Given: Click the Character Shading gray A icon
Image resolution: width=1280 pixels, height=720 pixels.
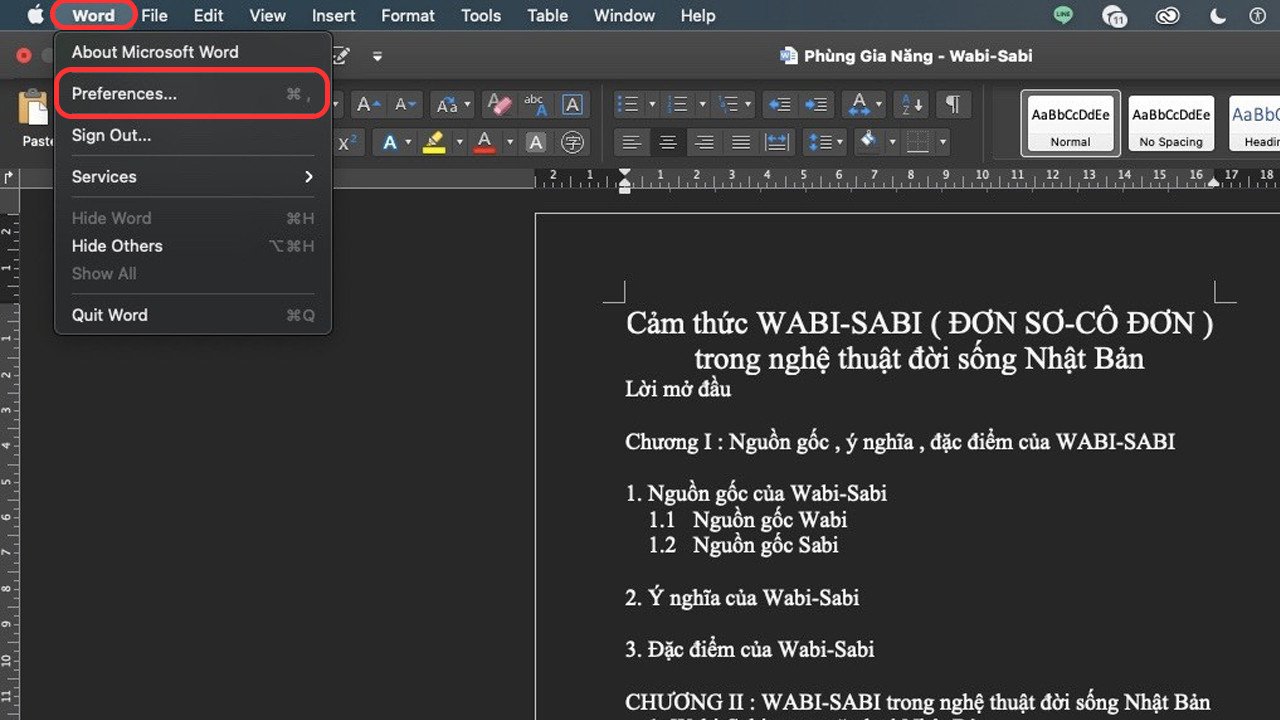Looking at the screenshot, I should point(536,143).
